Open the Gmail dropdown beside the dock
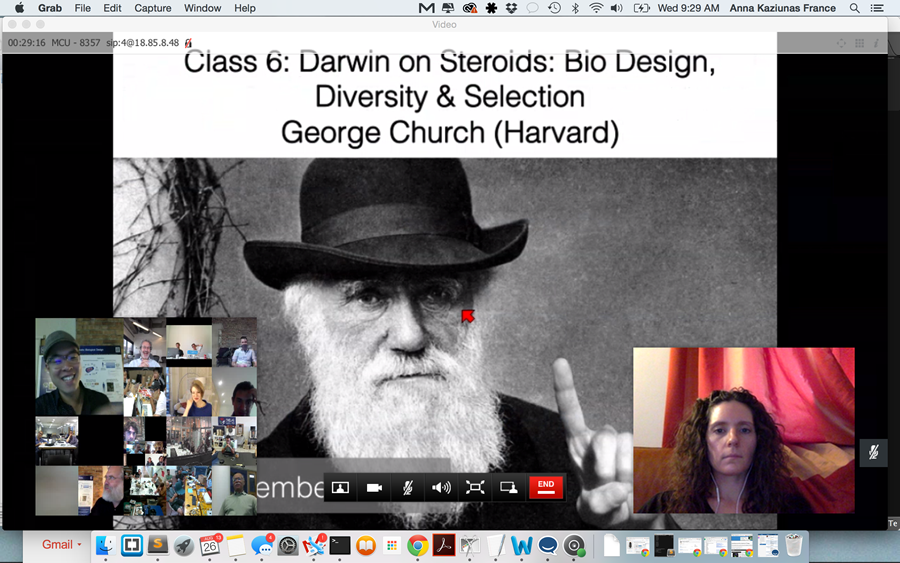Viewport: 900px width, 563px height. [x=61, y=545]
